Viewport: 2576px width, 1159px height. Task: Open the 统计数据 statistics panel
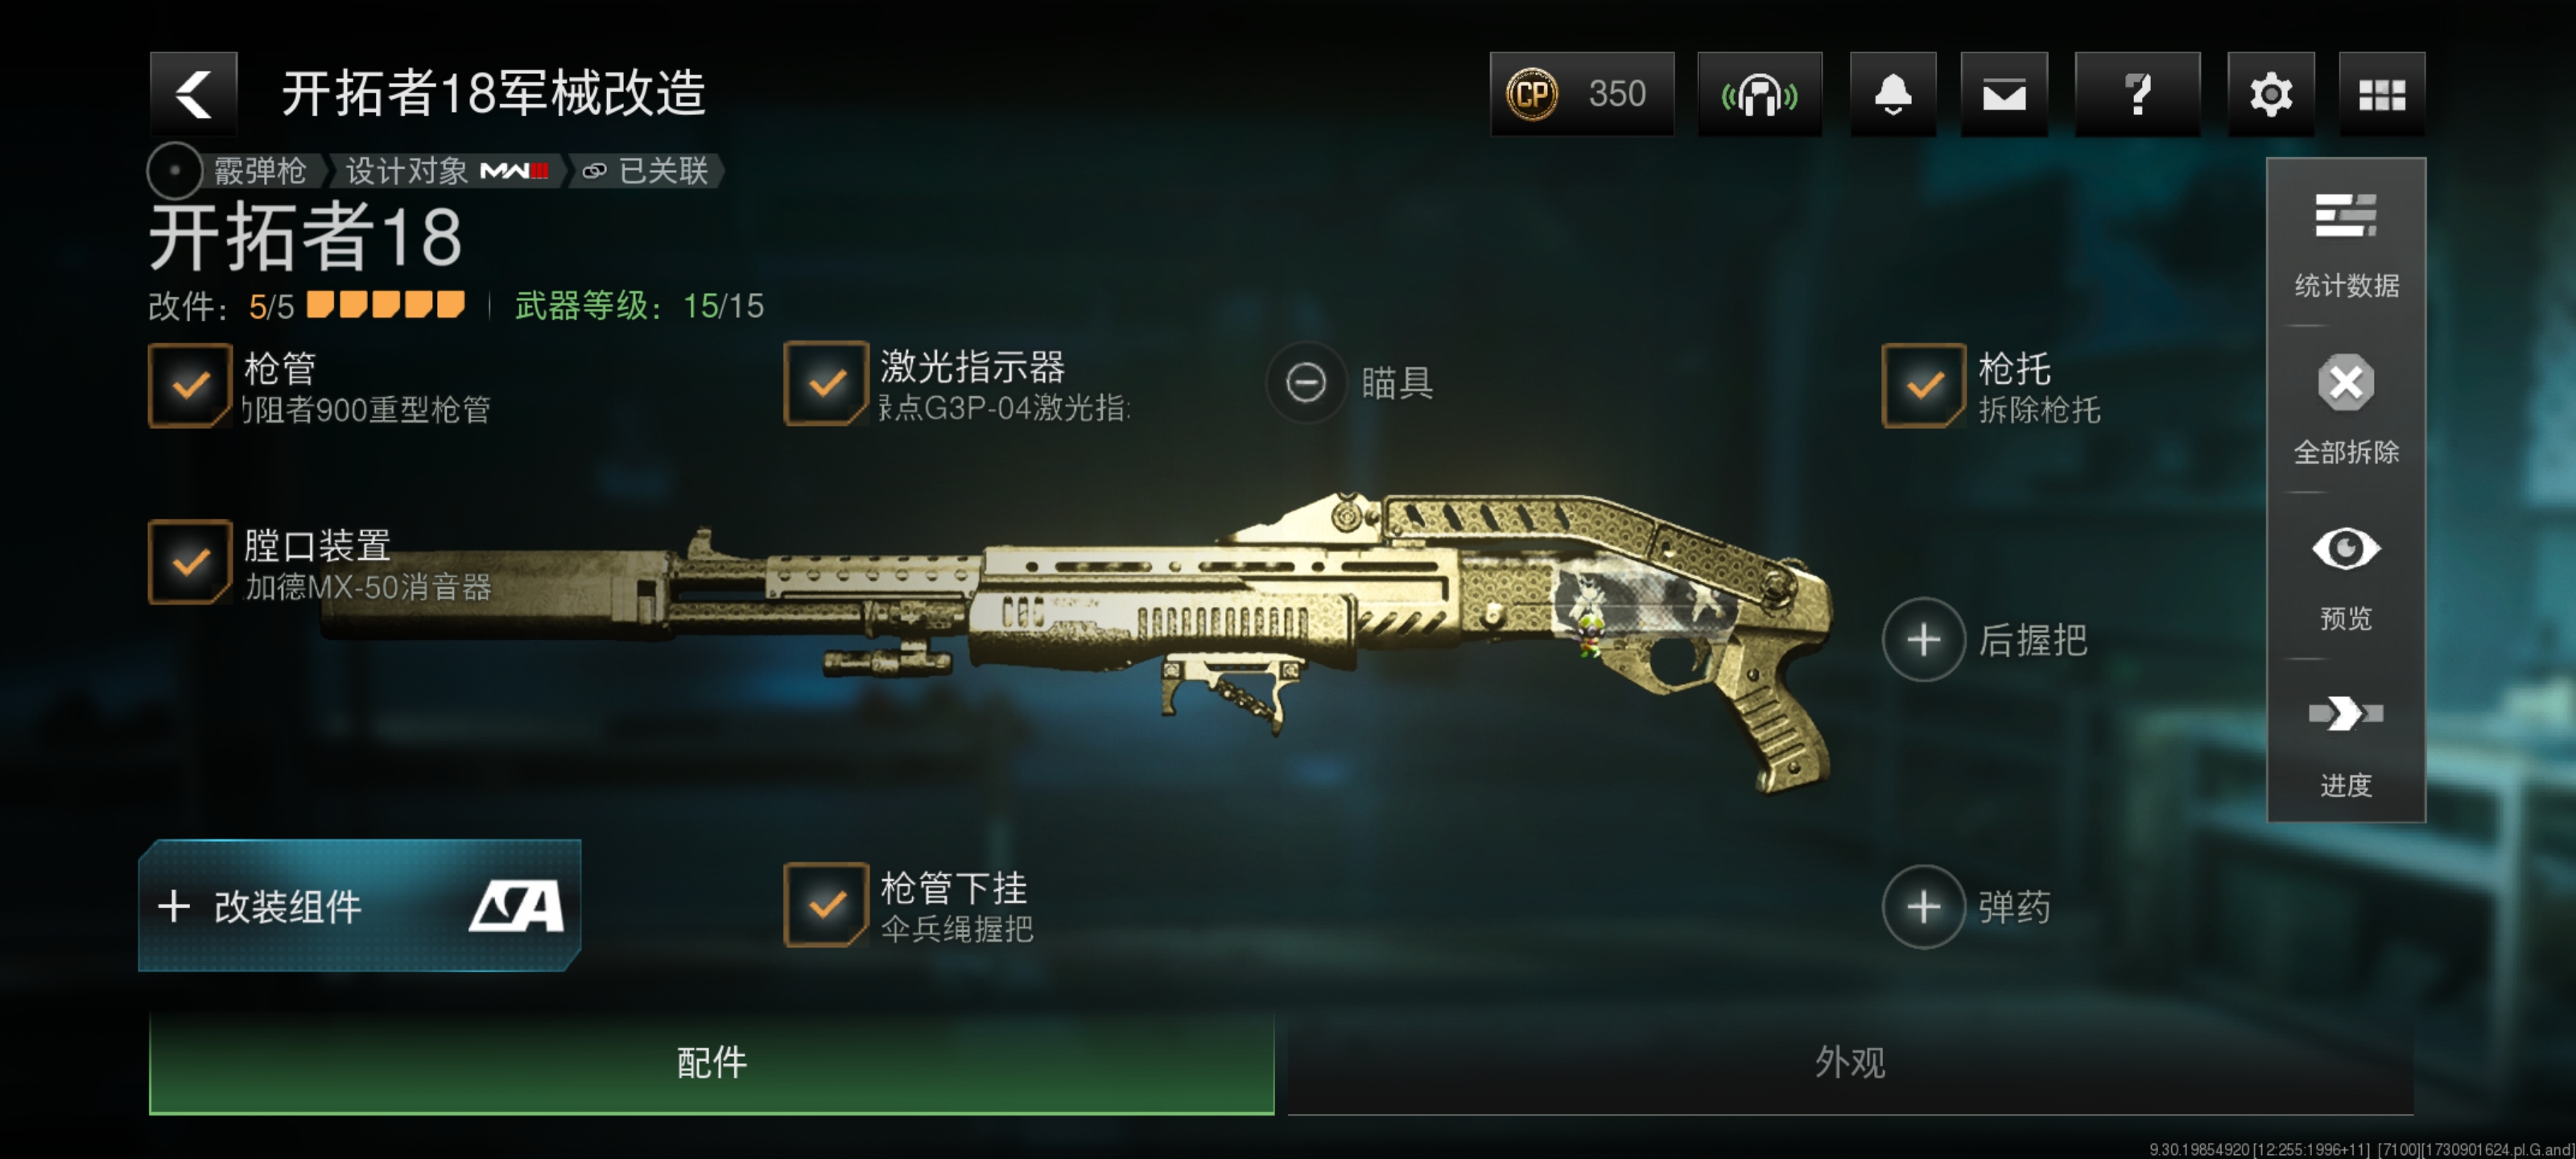[2346, 245]
